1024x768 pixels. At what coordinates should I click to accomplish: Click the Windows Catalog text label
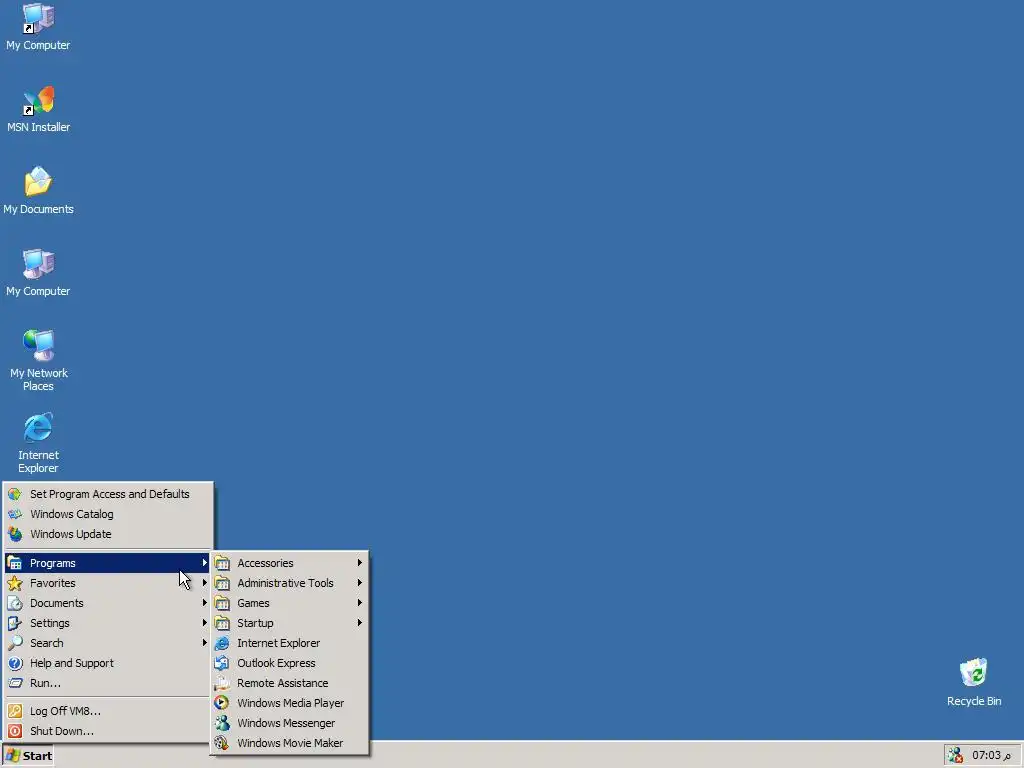pyautogui.click(x=72, y=515)
